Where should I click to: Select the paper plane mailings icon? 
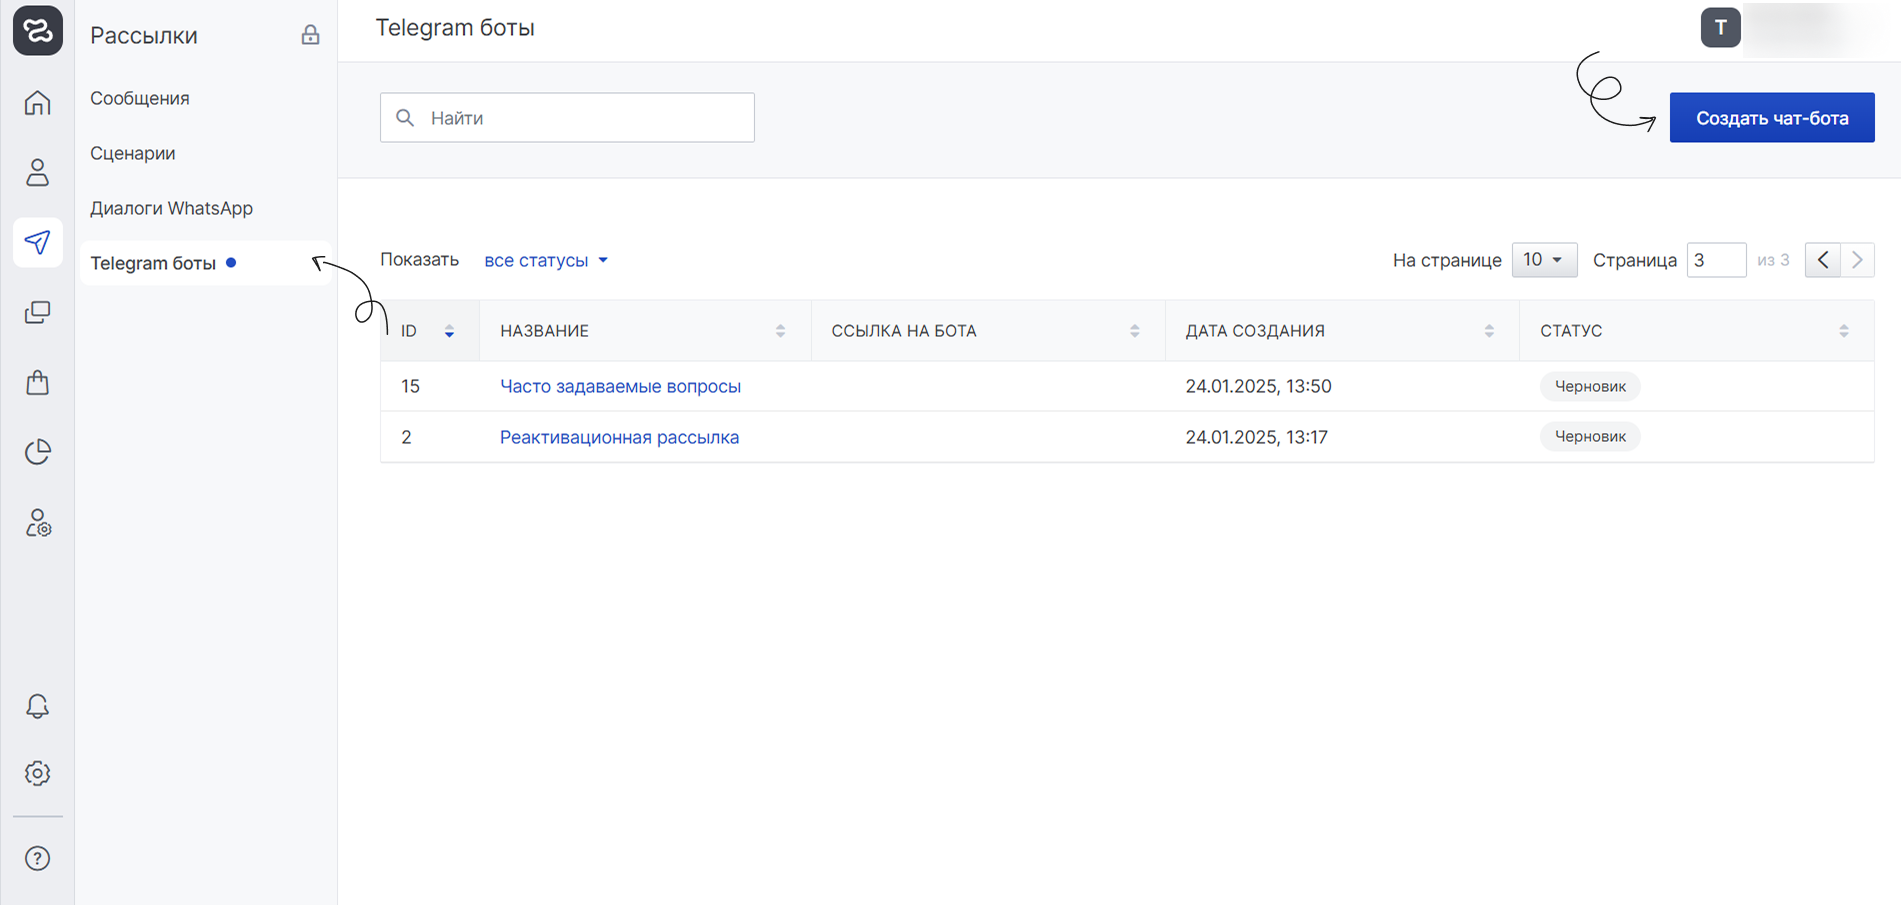coord(37,242)
